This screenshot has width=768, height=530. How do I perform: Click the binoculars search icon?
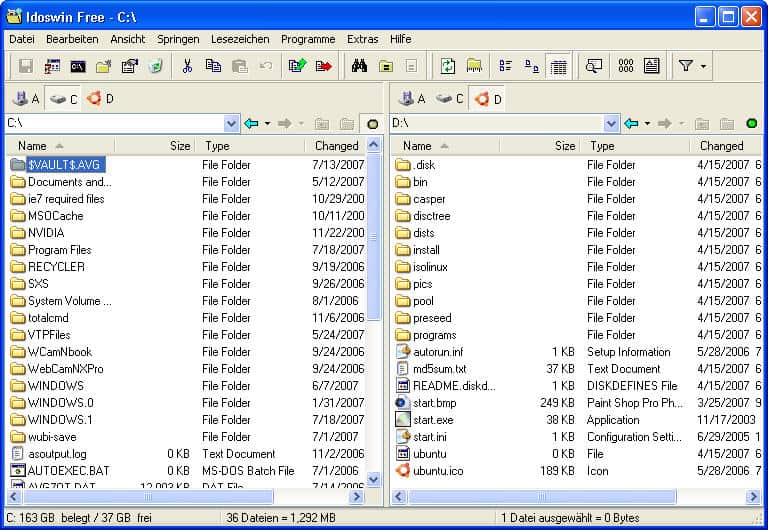(358, 66)
